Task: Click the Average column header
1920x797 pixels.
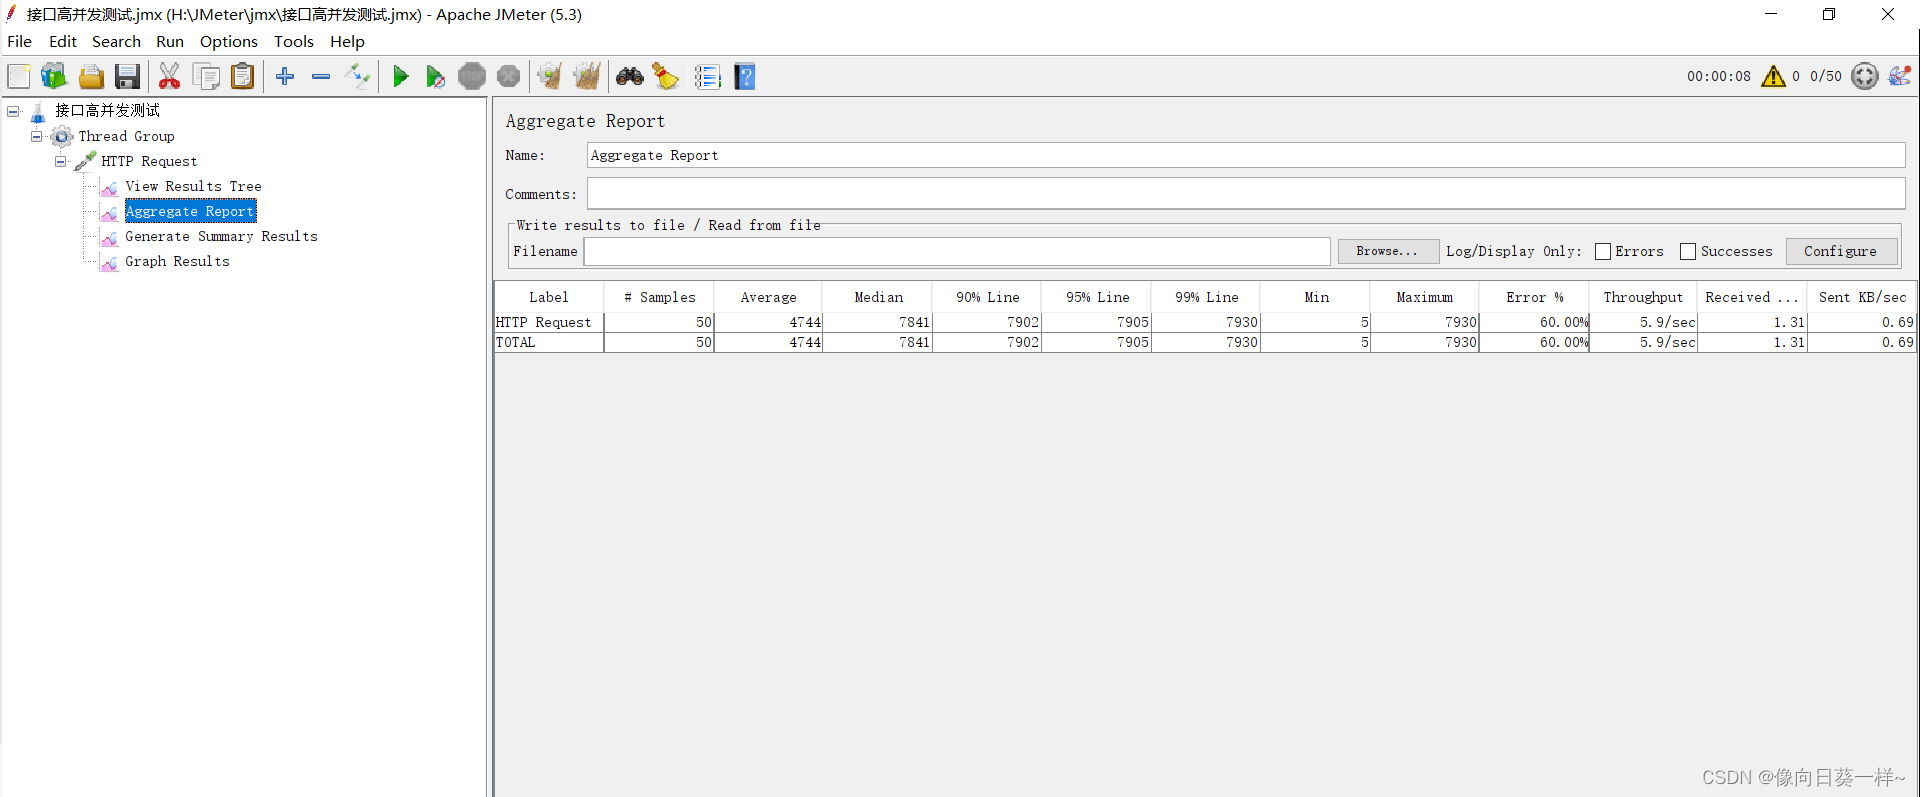Action: pyautogui.click(x=768, y=297)
